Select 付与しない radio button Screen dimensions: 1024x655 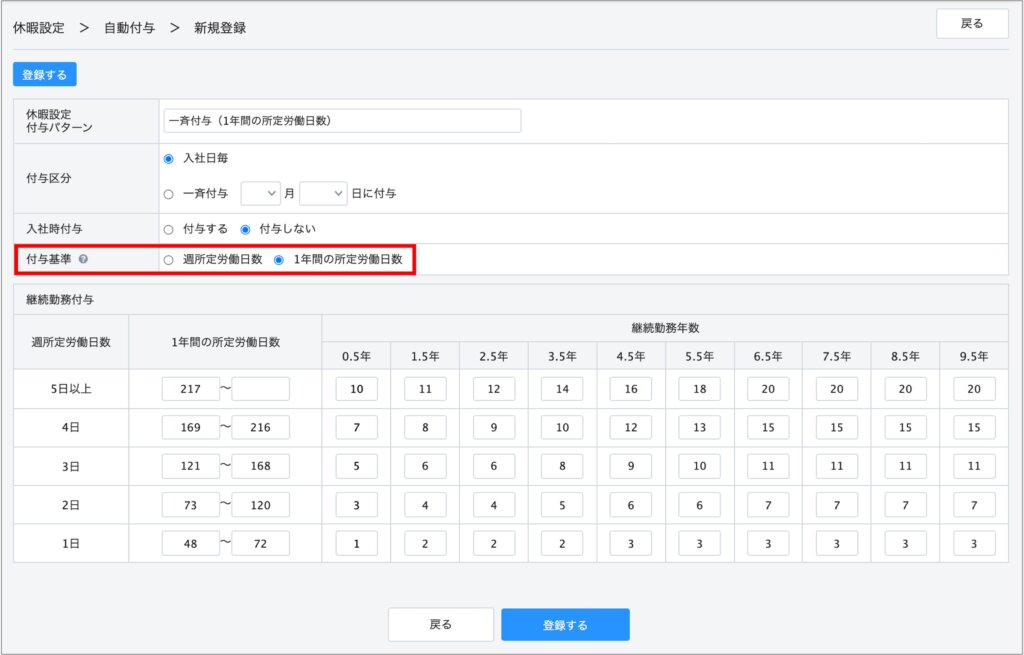coord(245,229)
